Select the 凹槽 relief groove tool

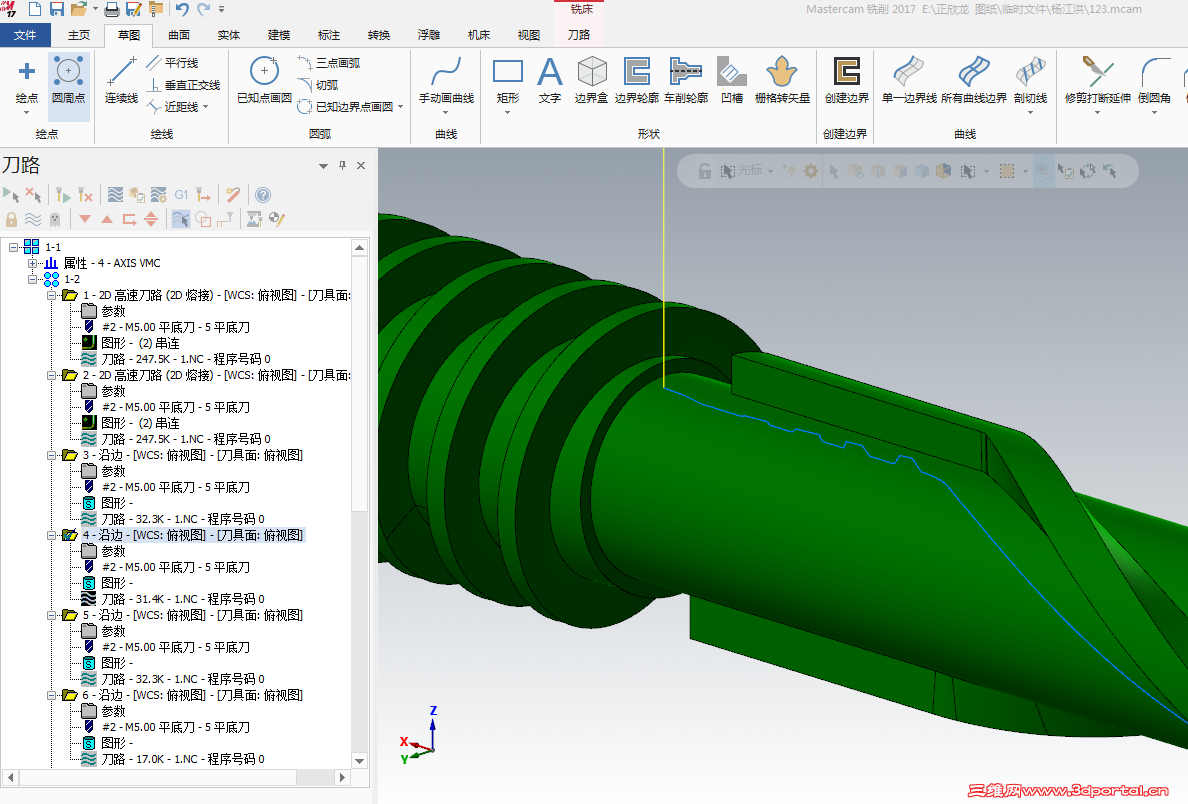[732, 81]
